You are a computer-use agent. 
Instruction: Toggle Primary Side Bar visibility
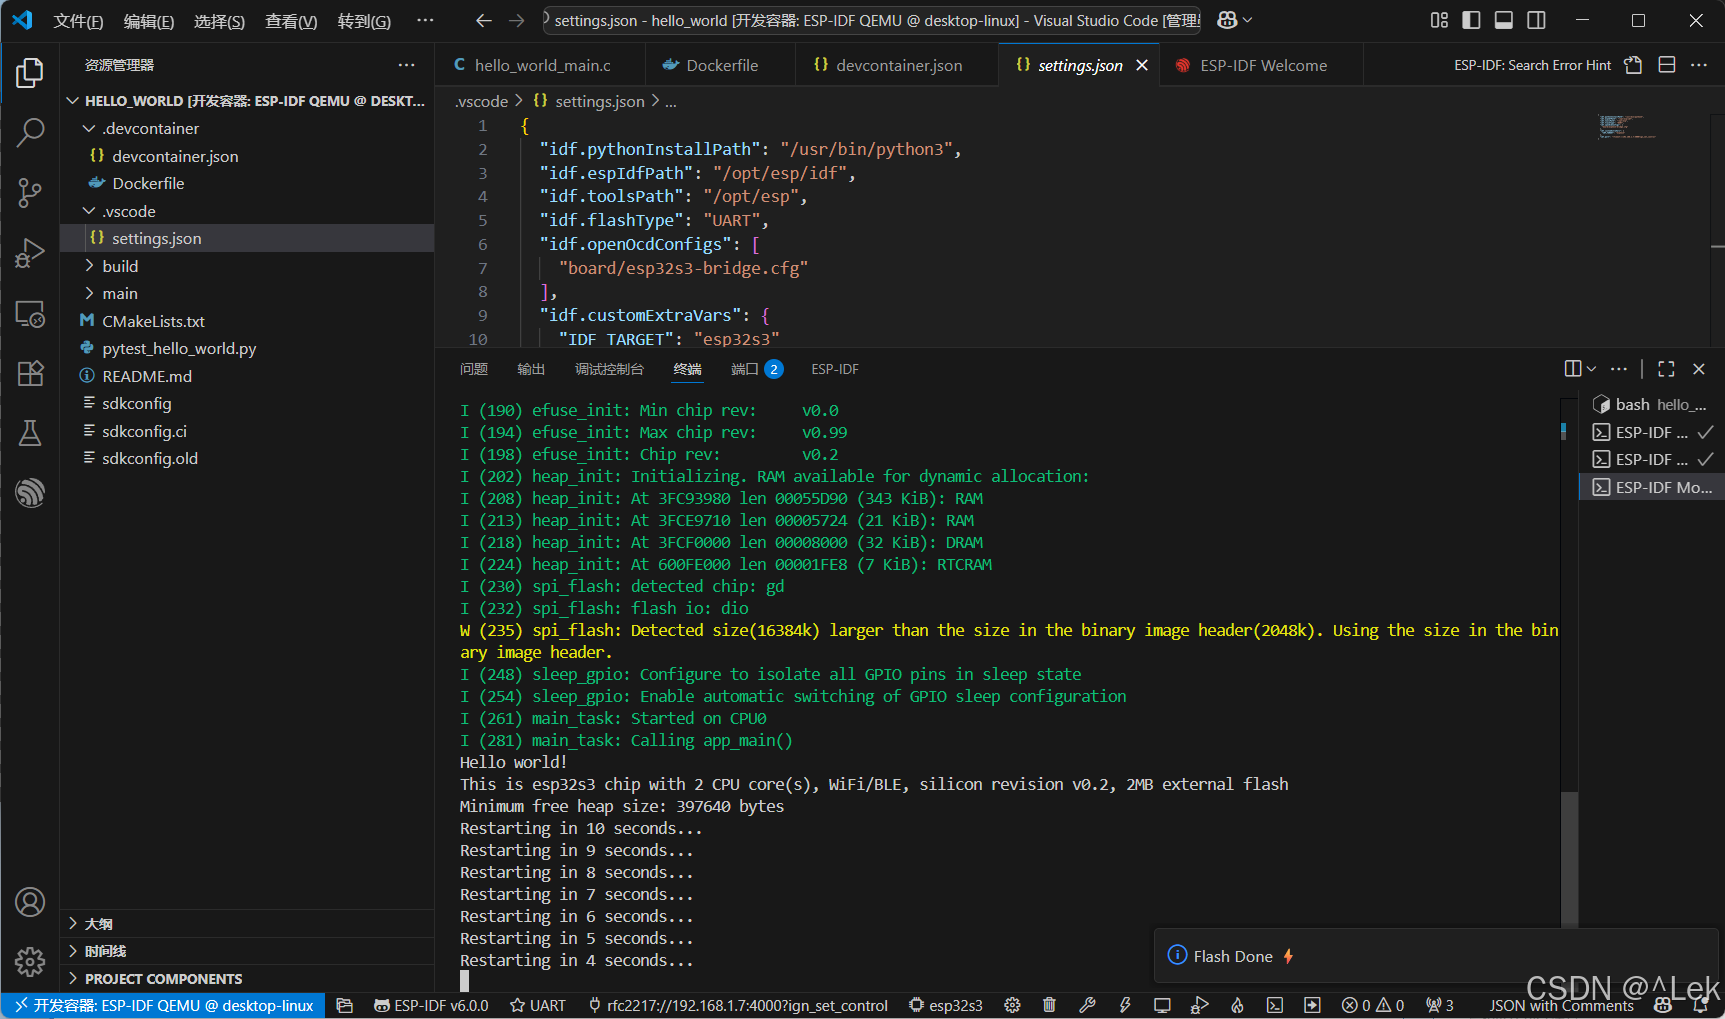tap(1471, 20)
